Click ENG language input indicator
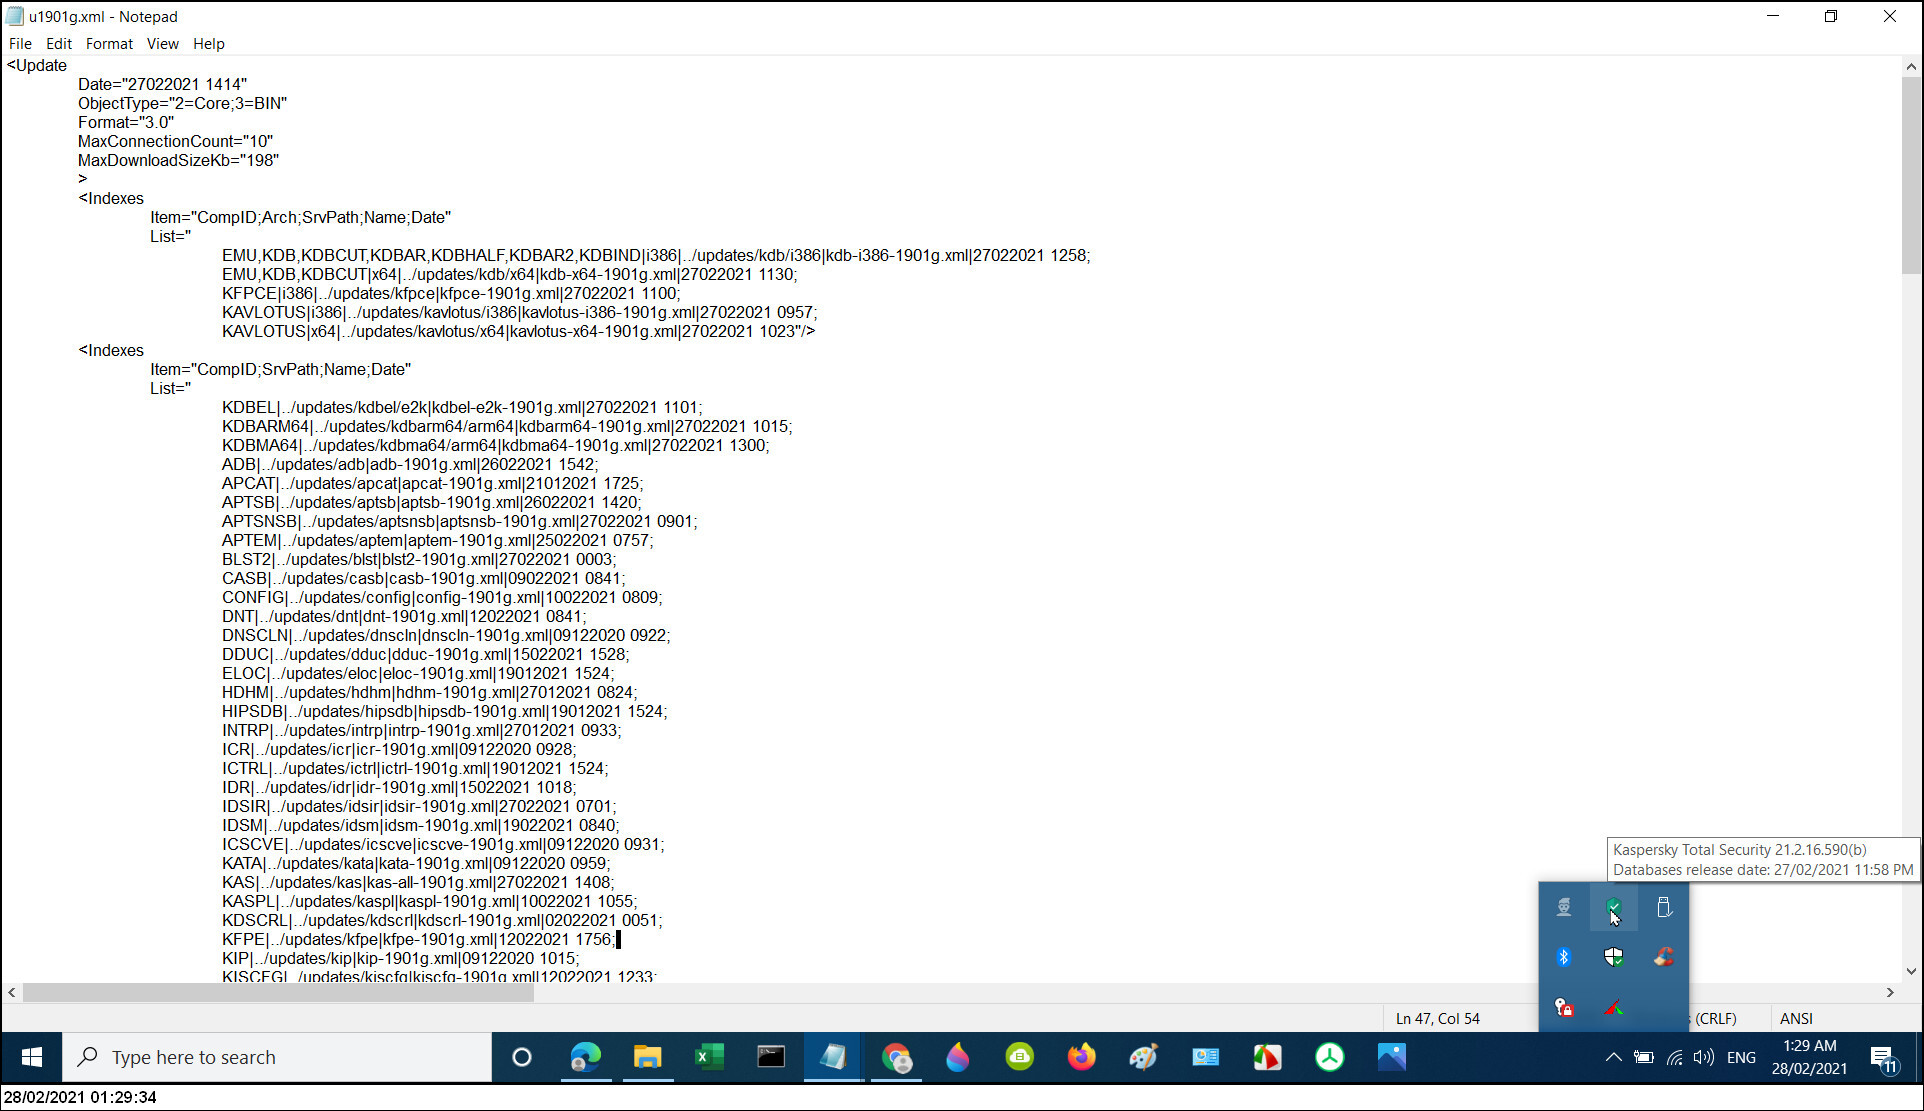Viewport: 1924px width, 1111px height. click(1741, 1057)
